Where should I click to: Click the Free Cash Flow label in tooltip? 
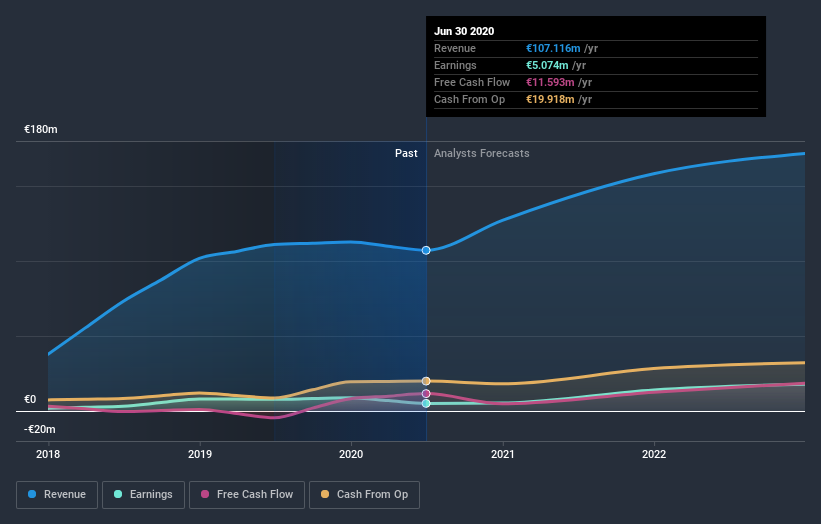click(472, 82)
